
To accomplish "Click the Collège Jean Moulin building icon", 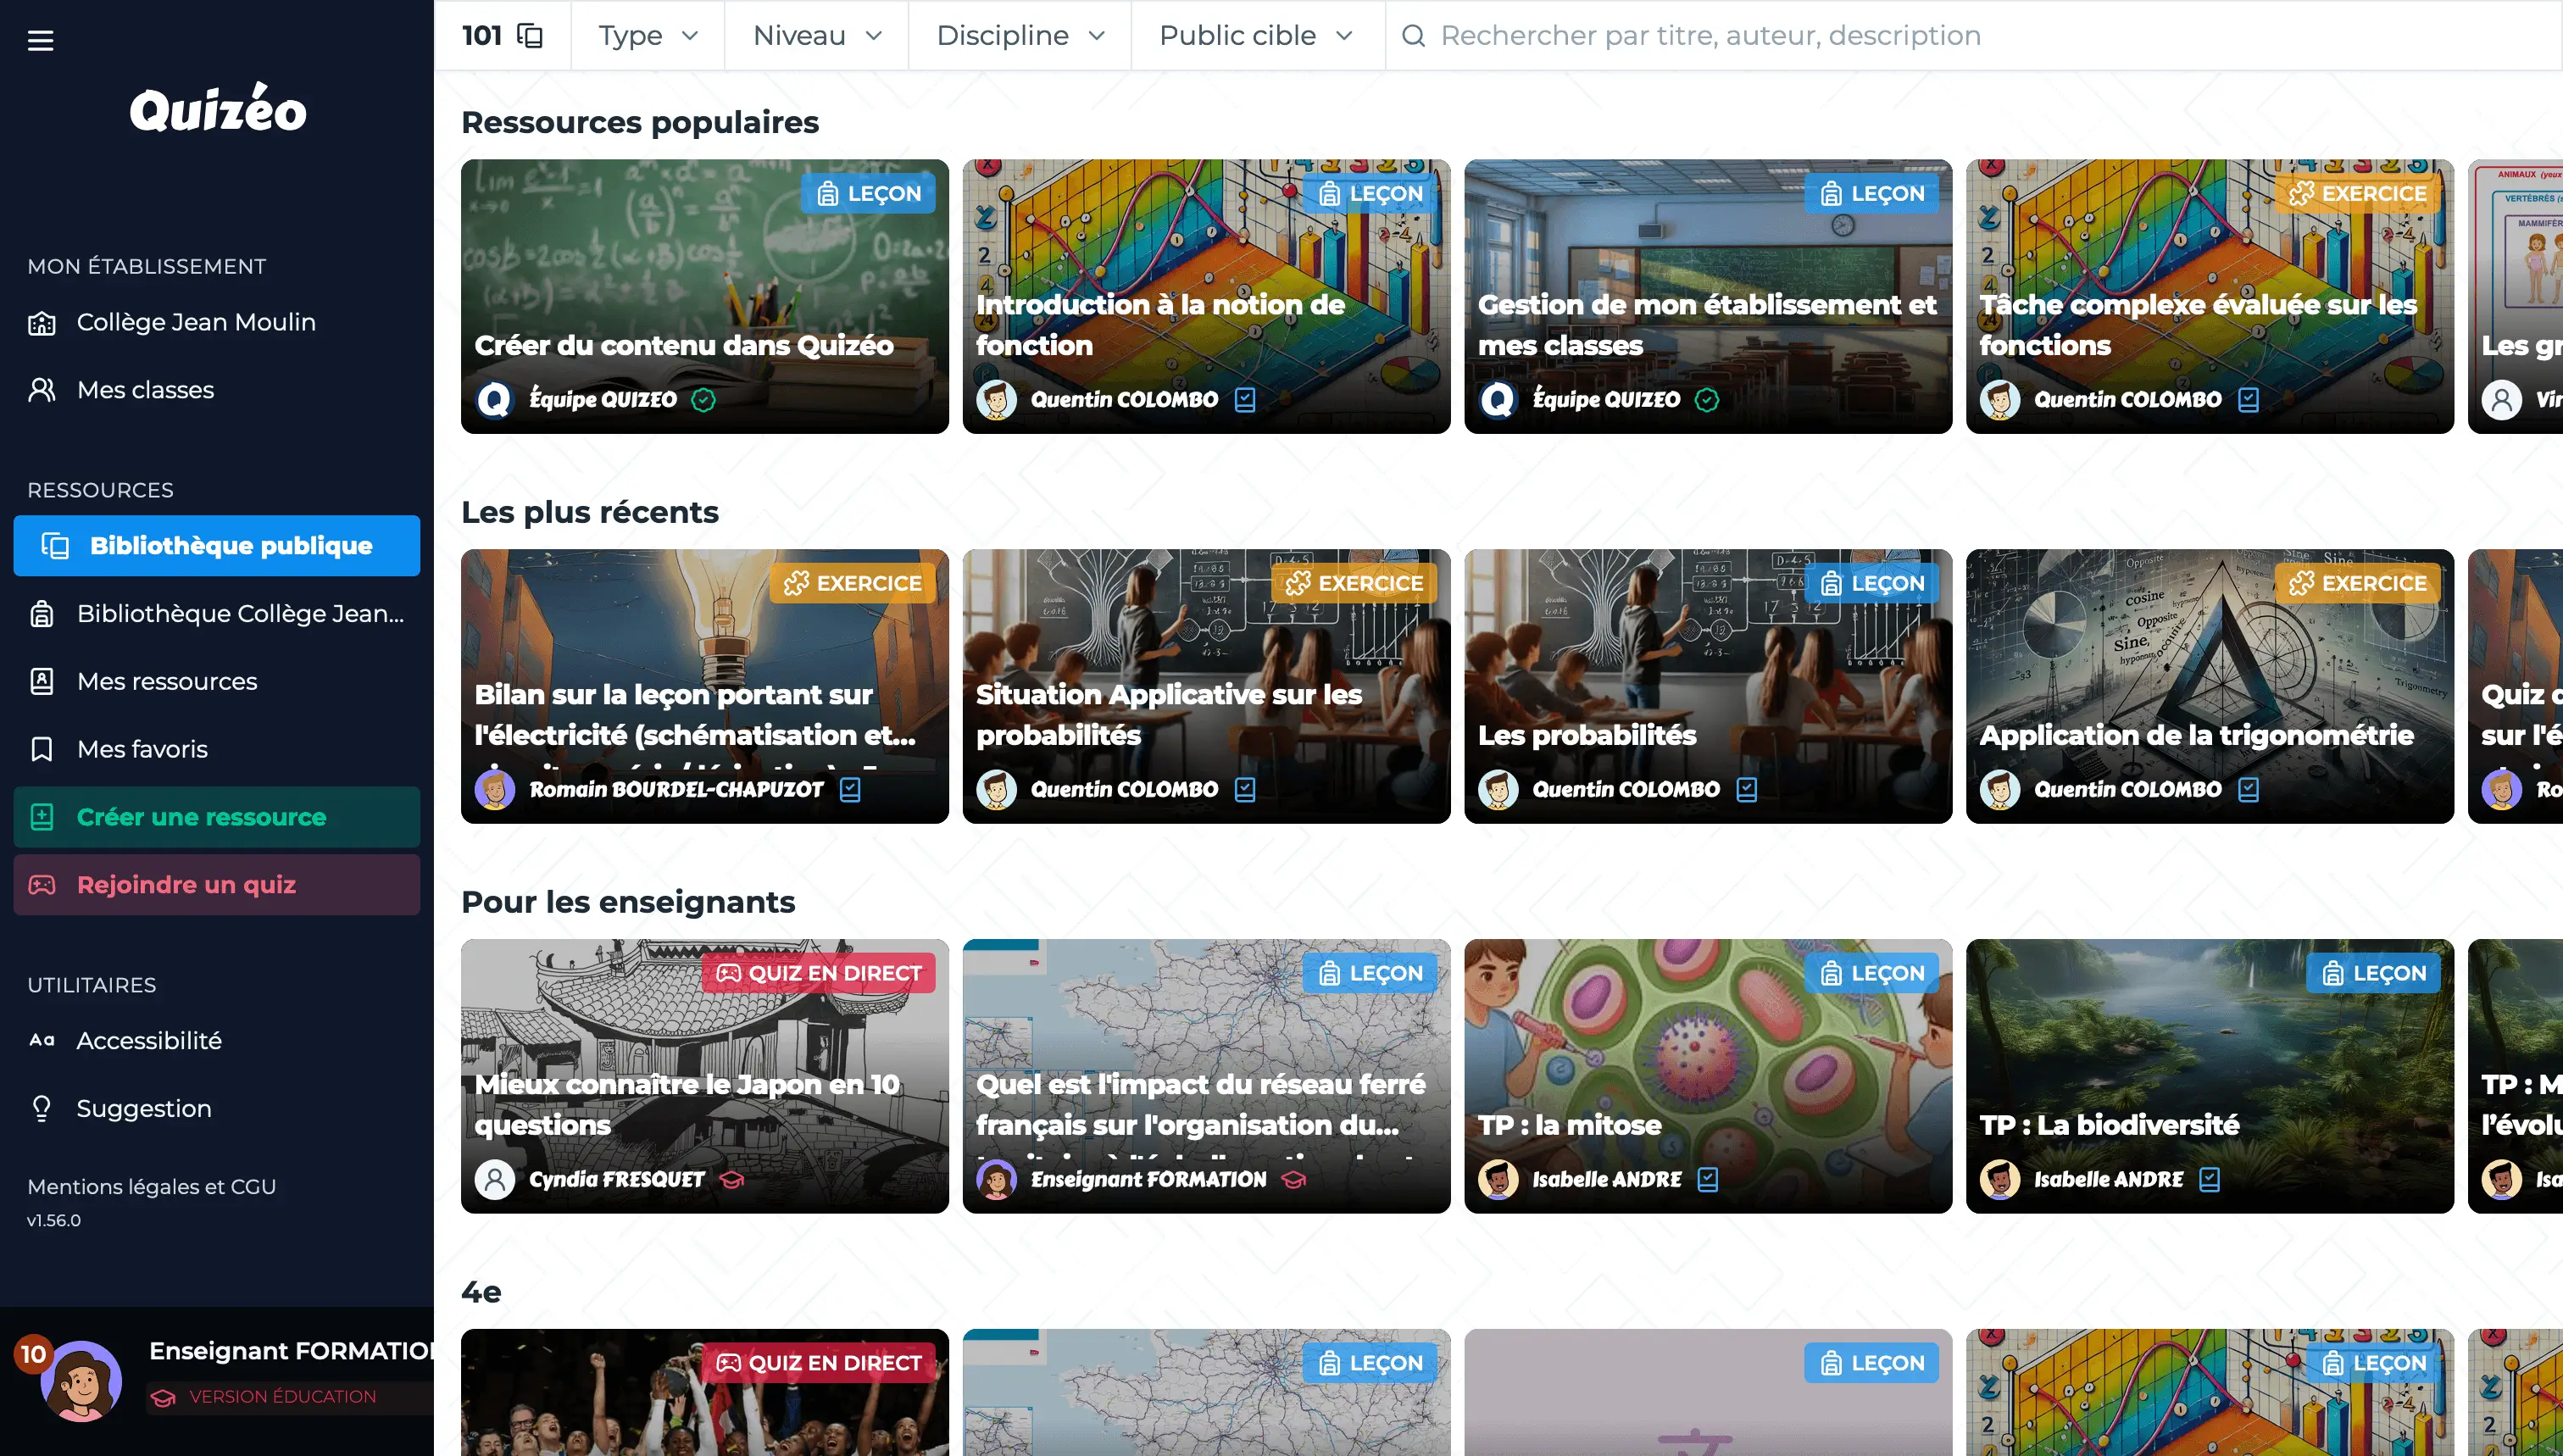I will (x=41, y=322).
